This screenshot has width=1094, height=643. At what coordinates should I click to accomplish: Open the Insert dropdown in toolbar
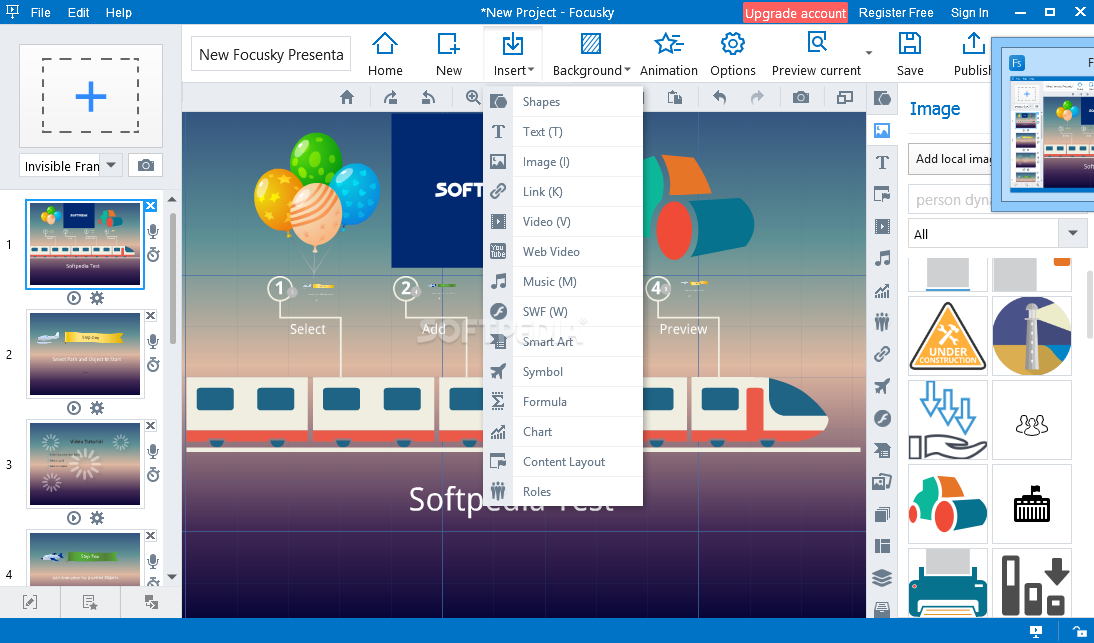click(513, 54)
